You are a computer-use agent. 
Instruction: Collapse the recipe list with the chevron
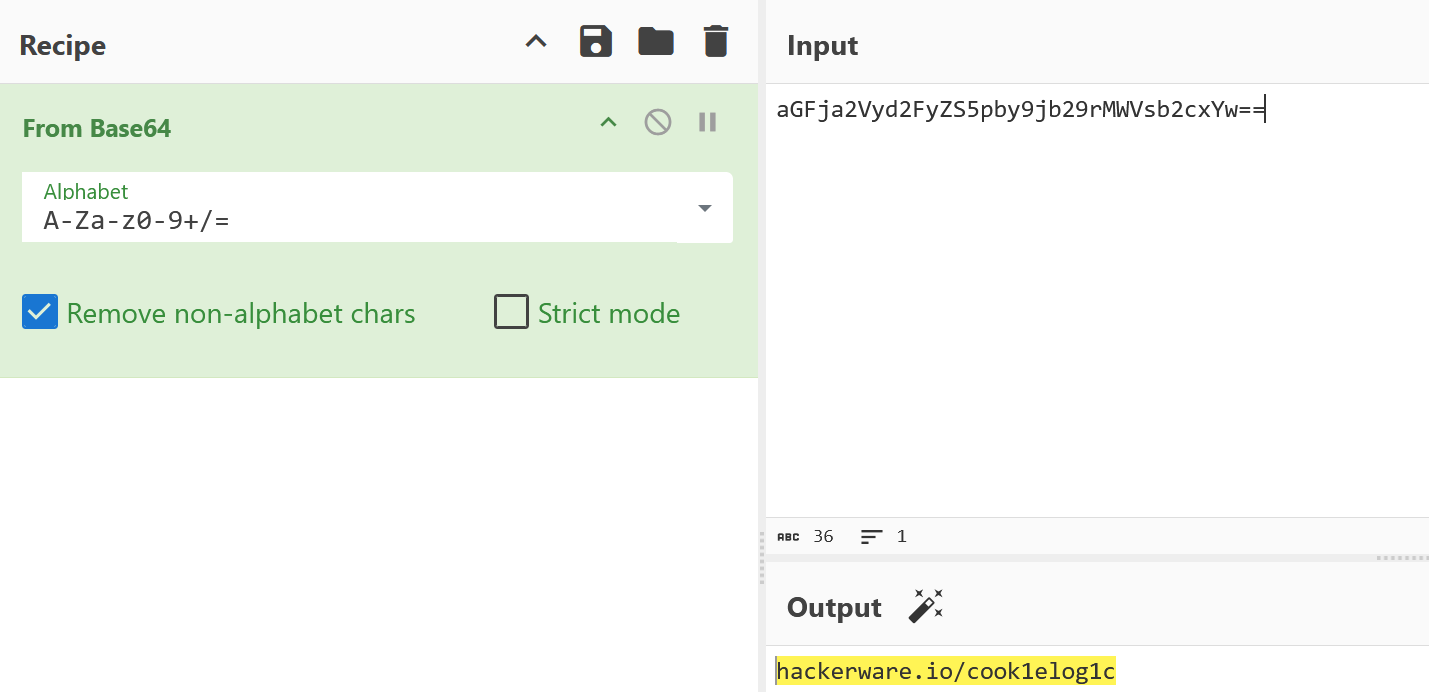coord(537,42)
